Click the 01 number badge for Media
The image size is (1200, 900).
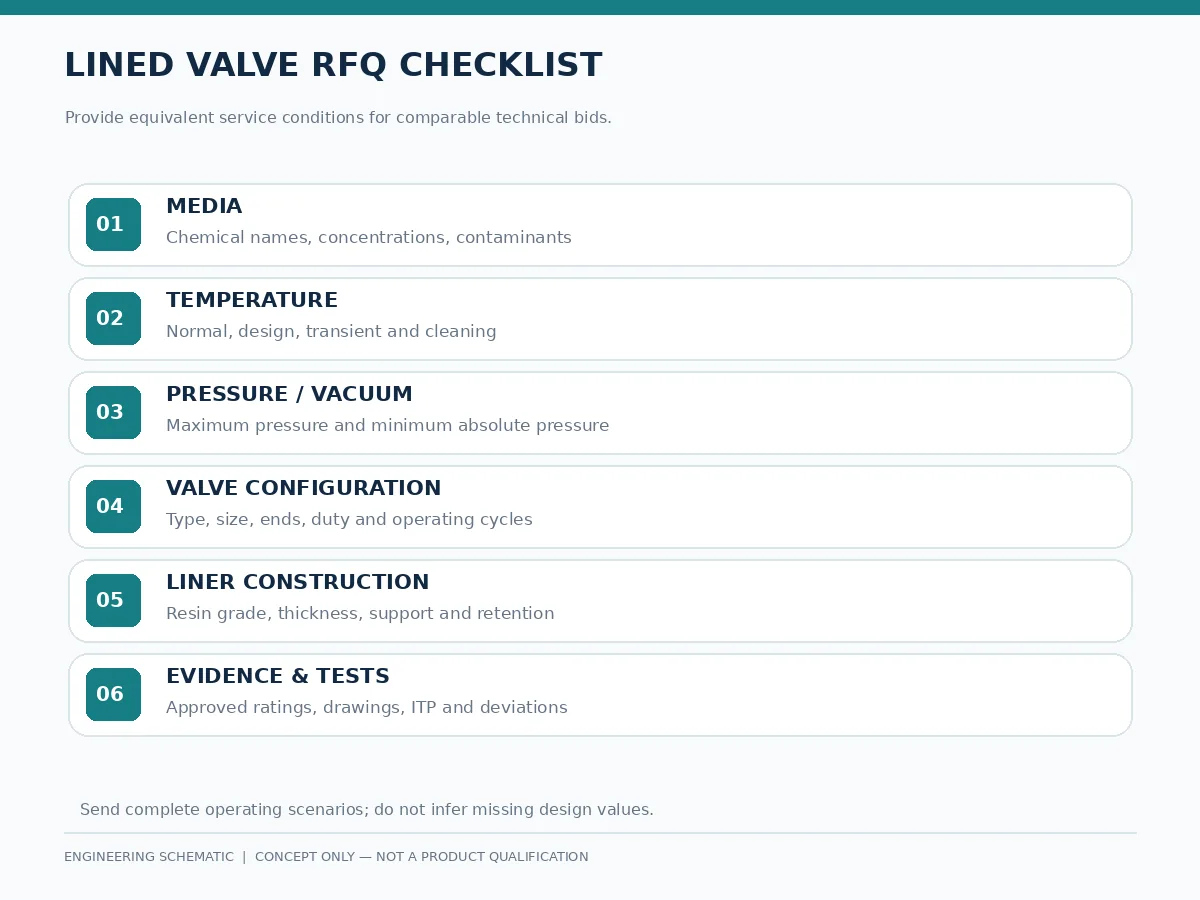click(x=113, y=224)
